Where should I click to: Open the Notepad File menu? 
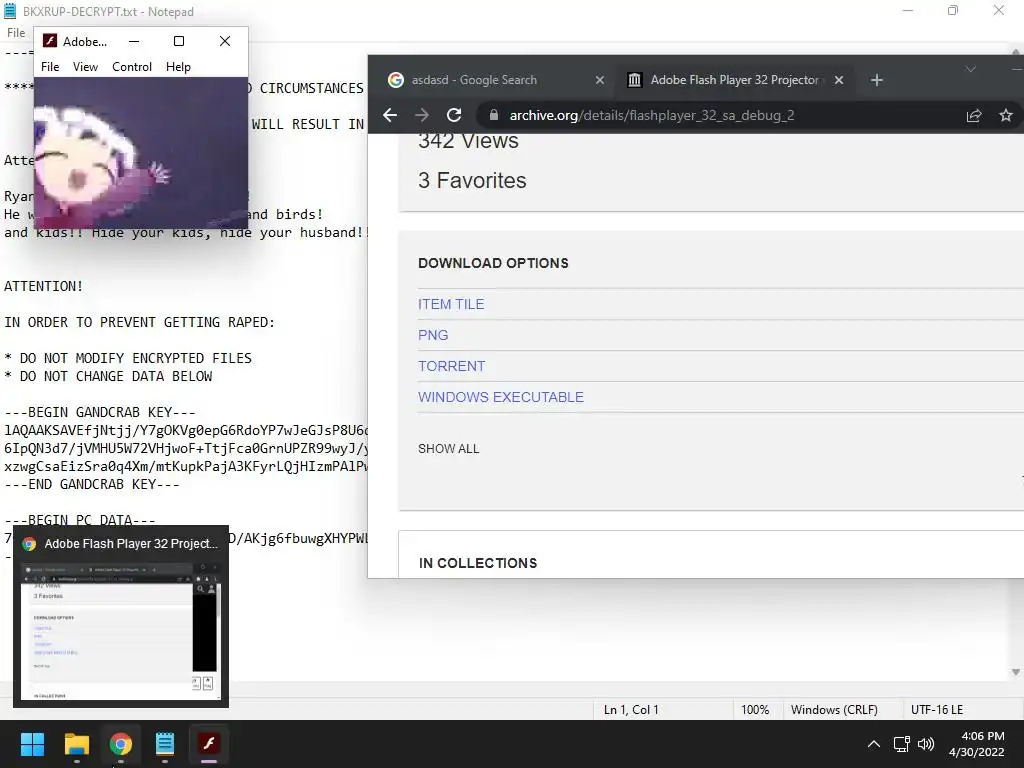click(16, 33)
